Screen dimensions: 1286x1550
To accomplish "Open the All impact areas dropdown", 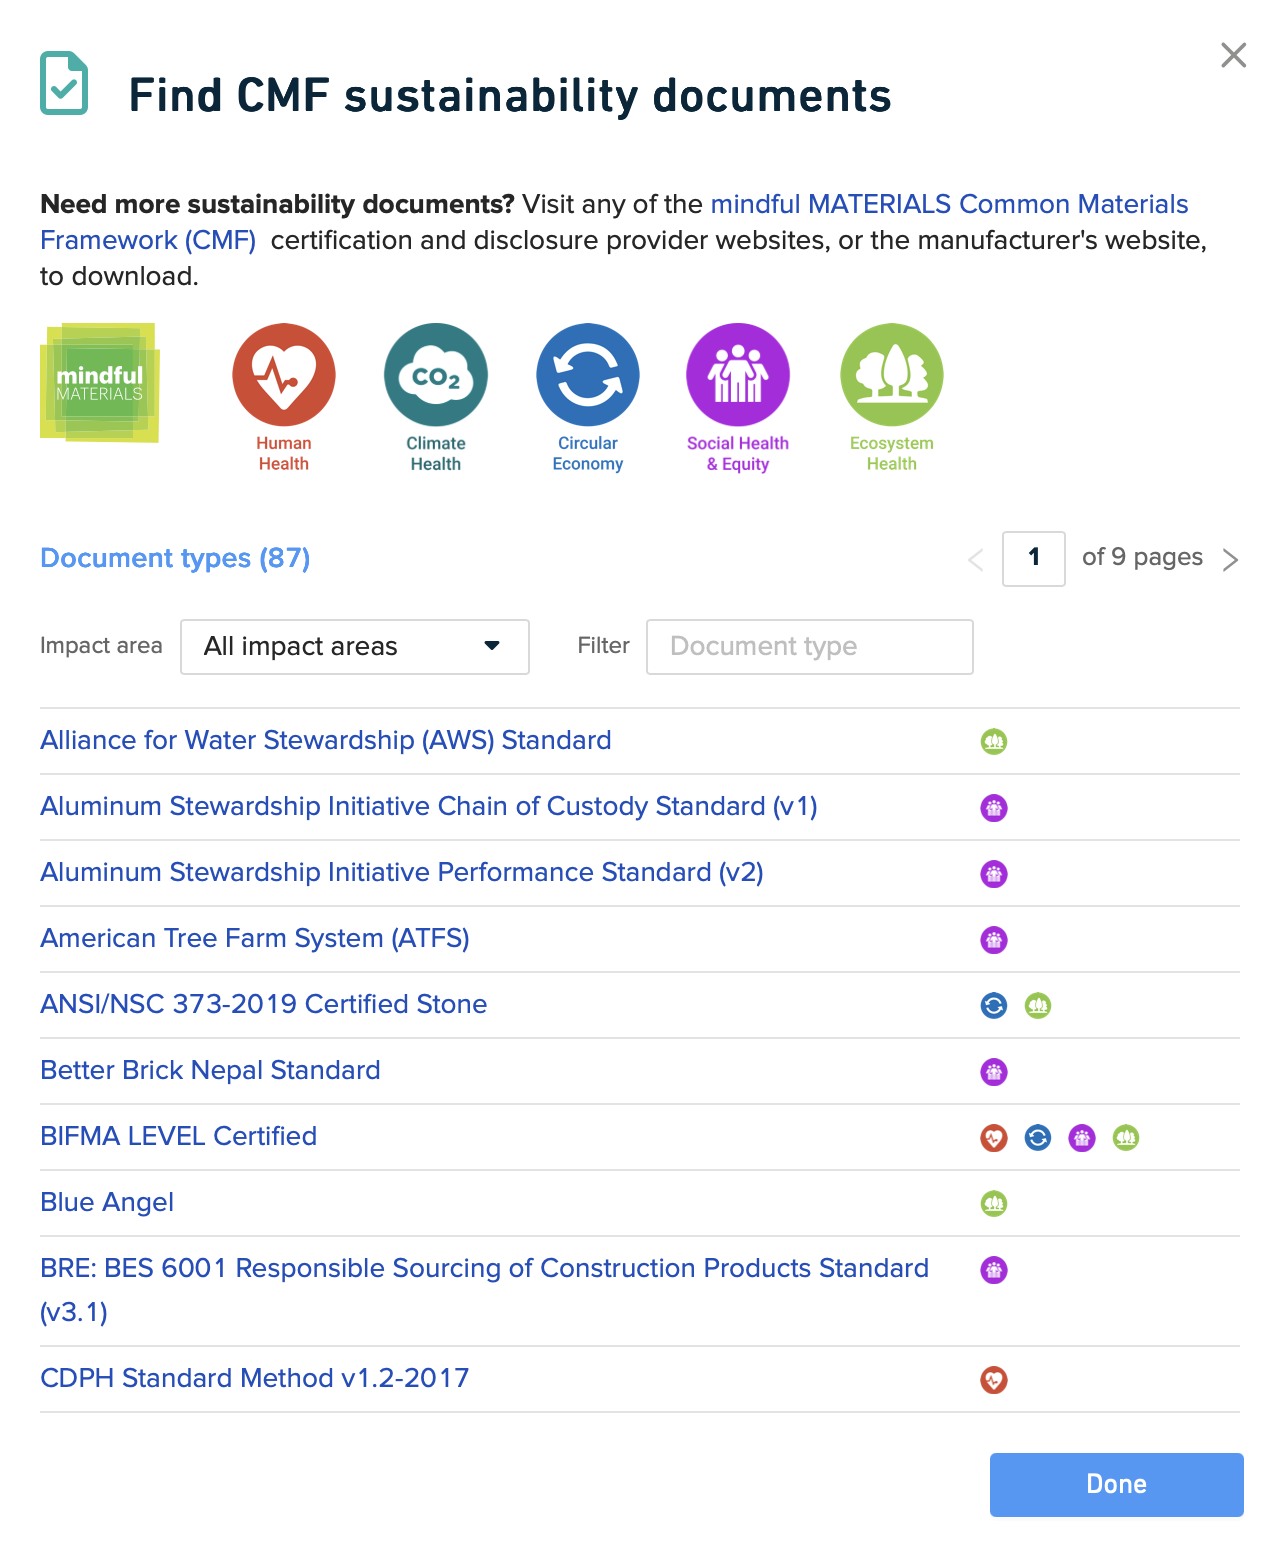I will (x=355, y=647).
